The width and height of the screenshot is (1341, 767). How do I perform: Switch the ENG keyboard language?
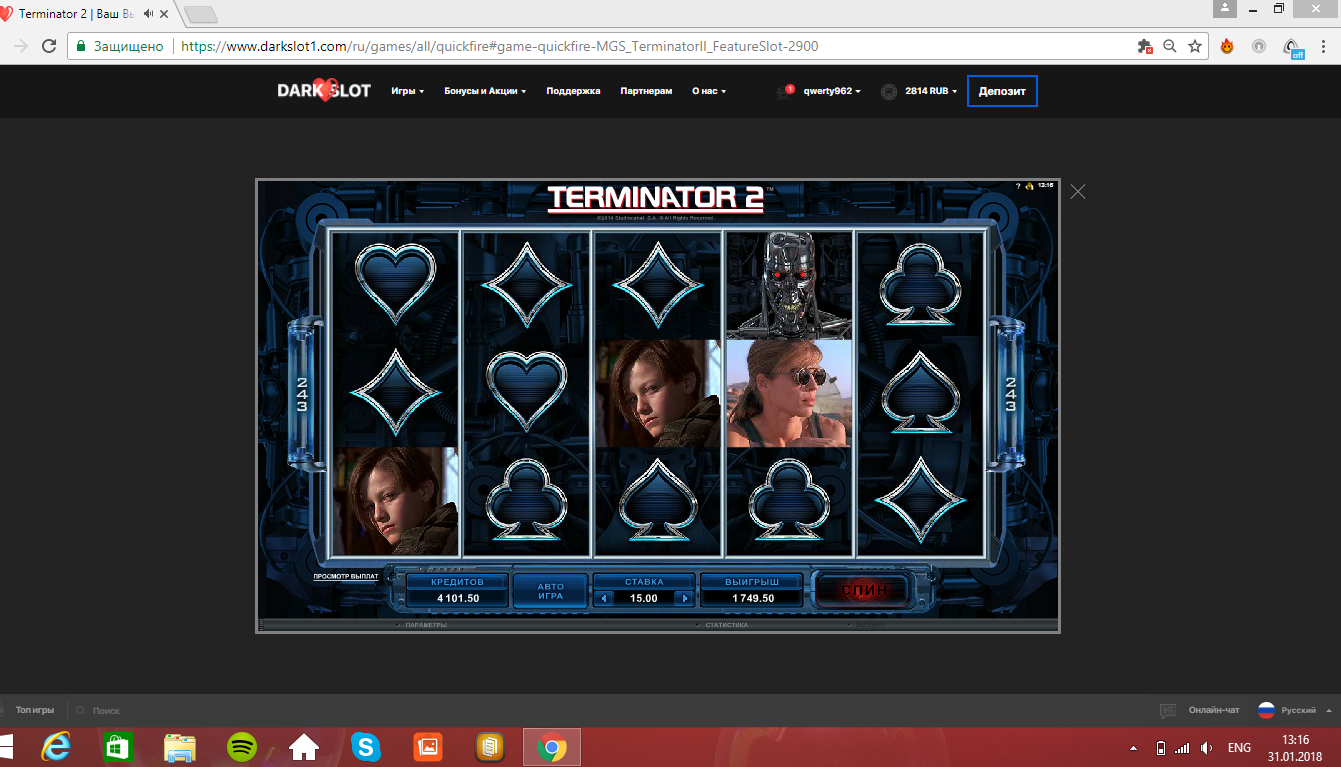pyautogui.click(x=1239, y=748)
